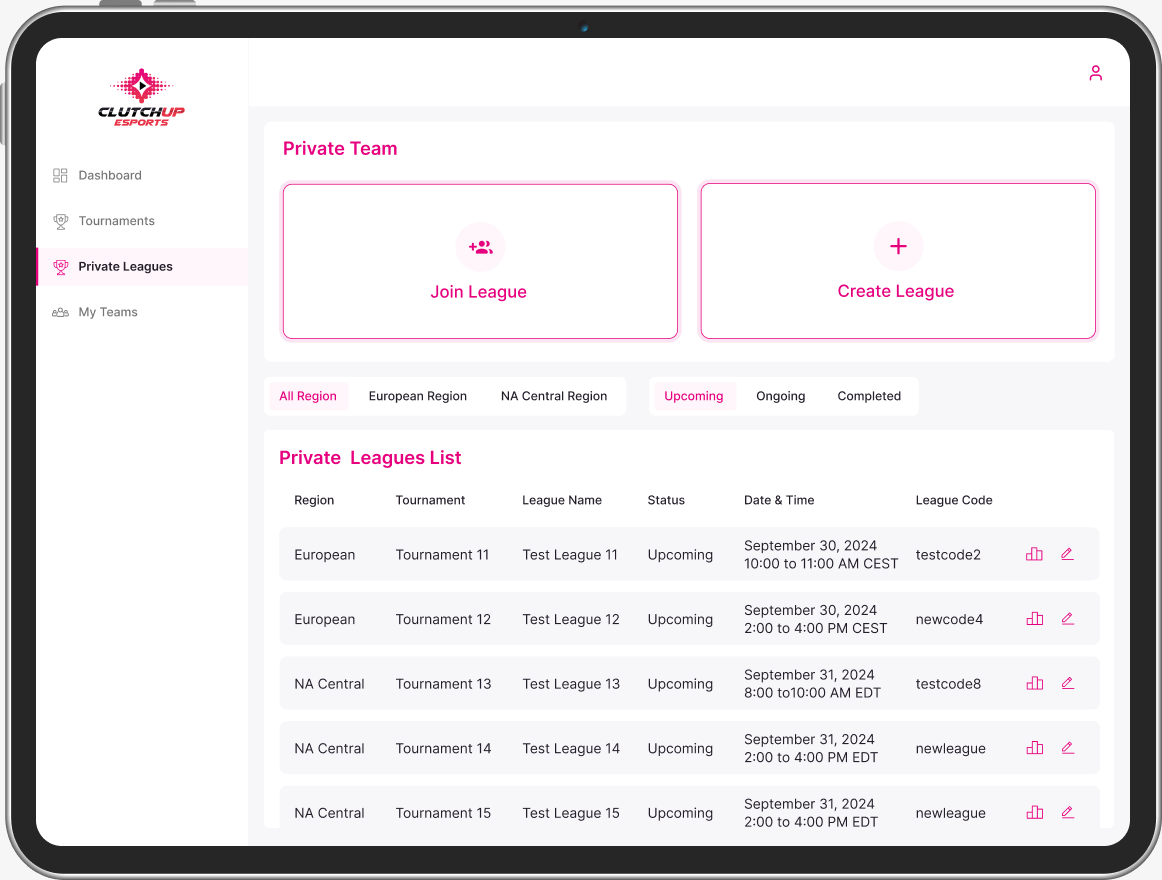Edit Test League 13
1162x880 pixels.
1067,683
